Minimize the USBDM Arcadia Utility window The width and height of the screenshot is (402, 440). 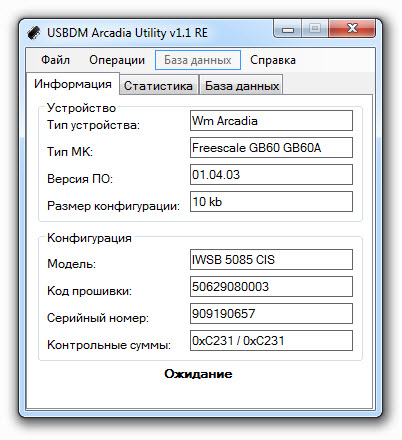pos(288,29)
